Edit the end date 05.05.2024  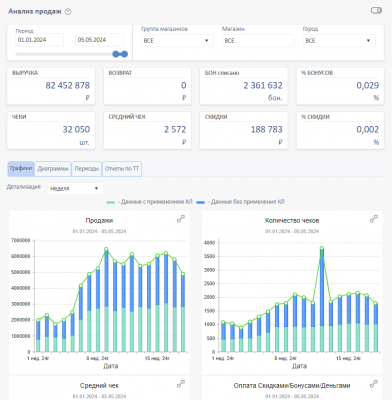tap(99, 40)
